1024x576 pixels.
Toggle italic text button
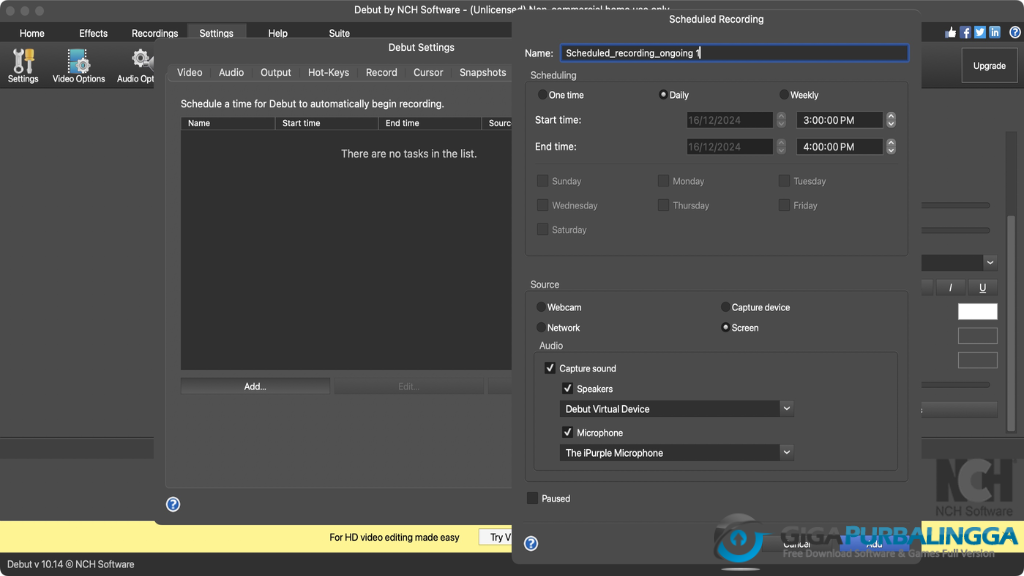[x=950, y=287]
